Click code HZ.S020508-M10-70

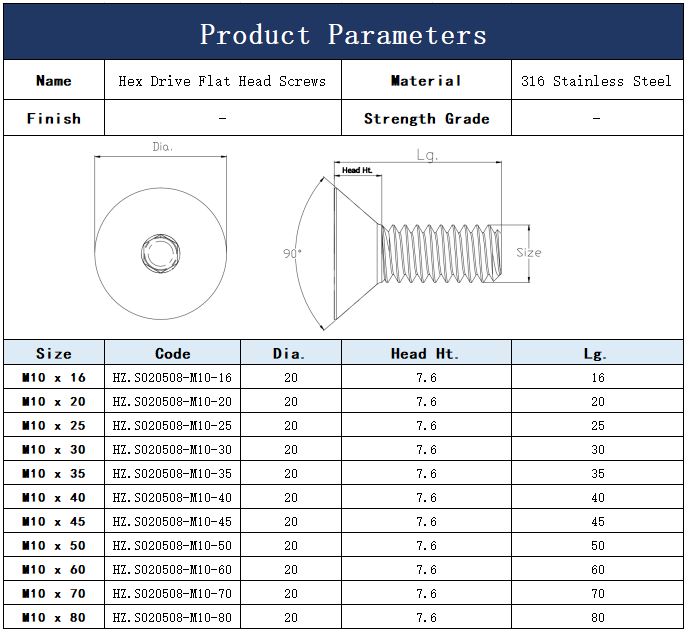pos(172,594)
